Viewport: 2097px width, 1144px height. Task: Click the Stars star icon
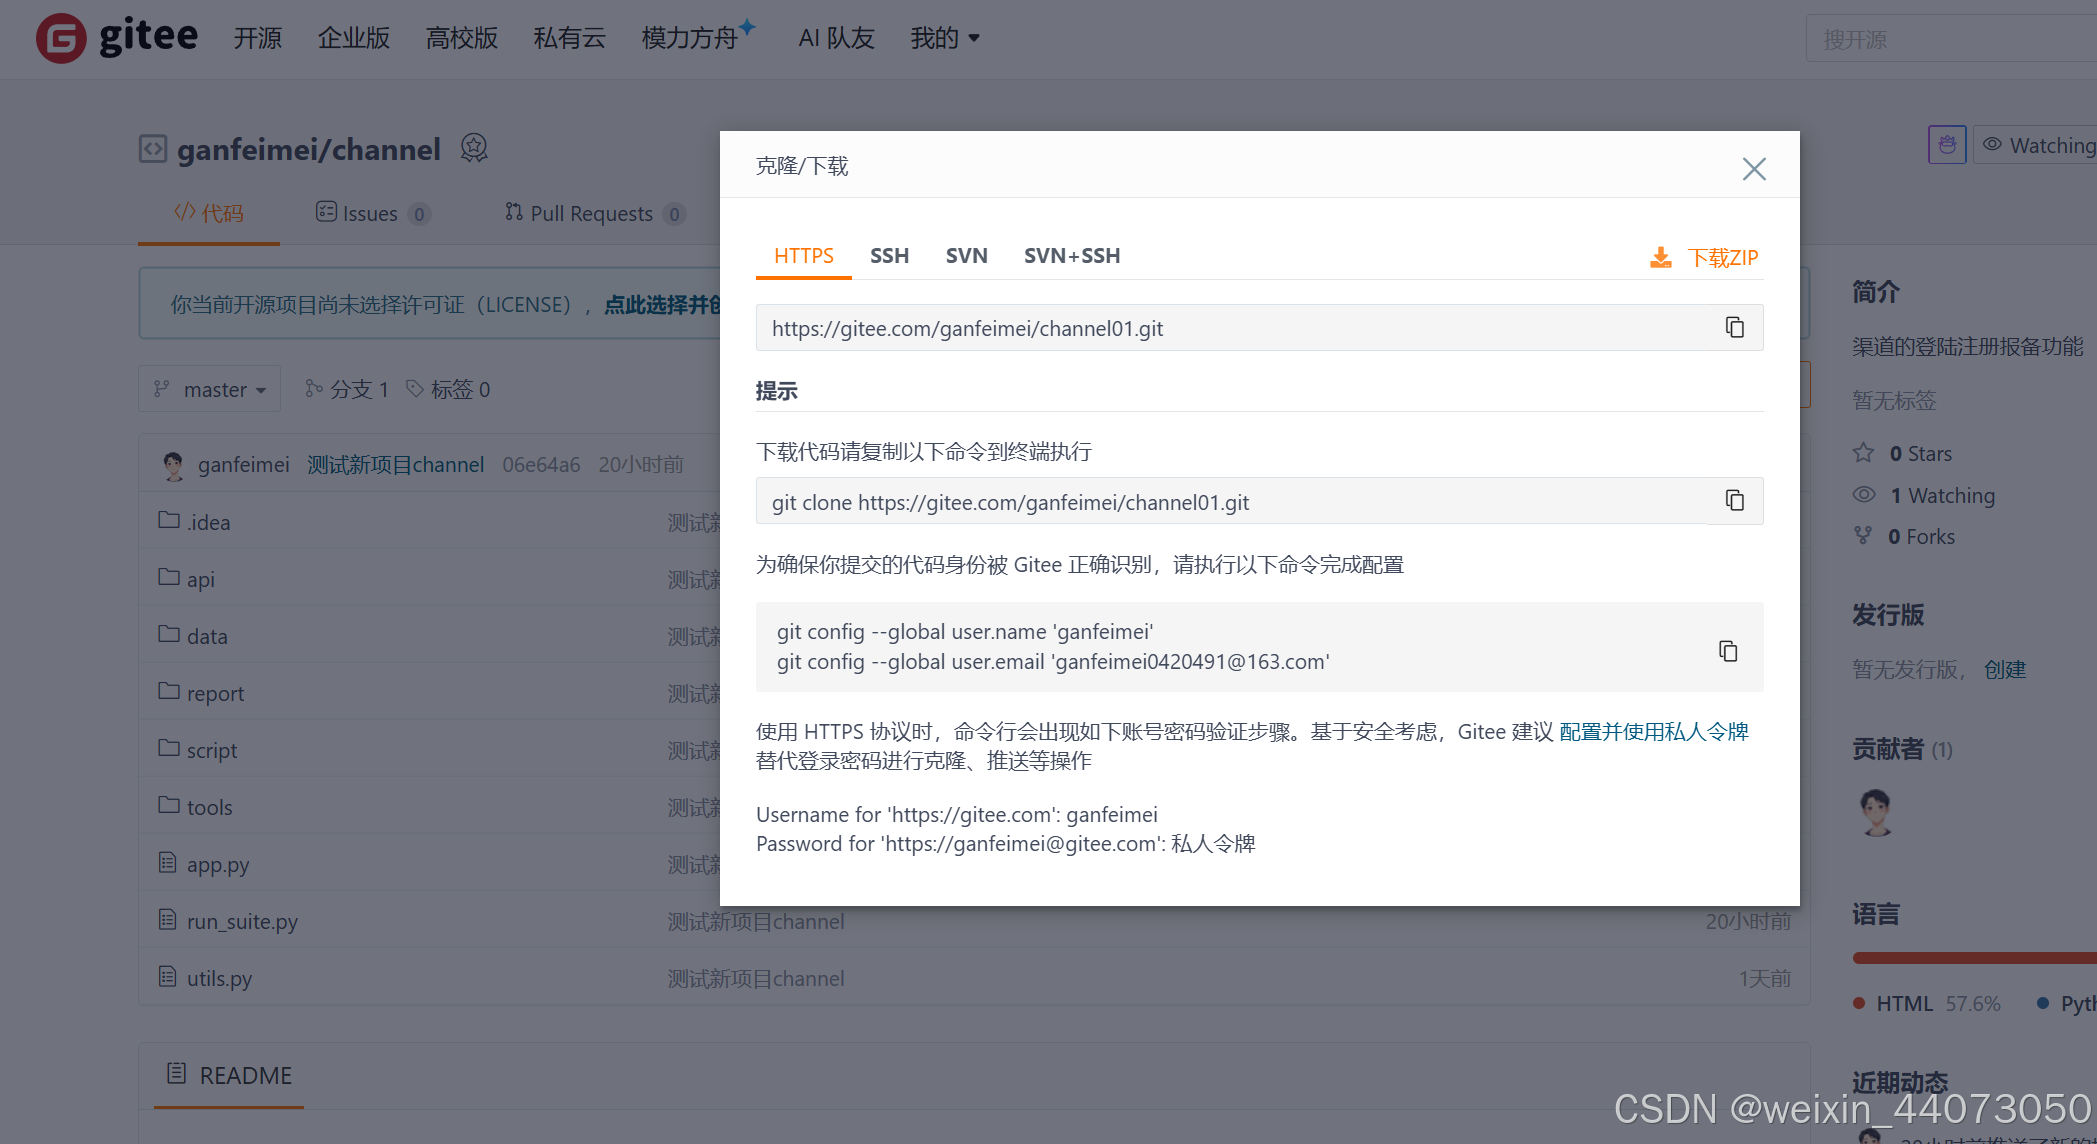pos(1864,453)
